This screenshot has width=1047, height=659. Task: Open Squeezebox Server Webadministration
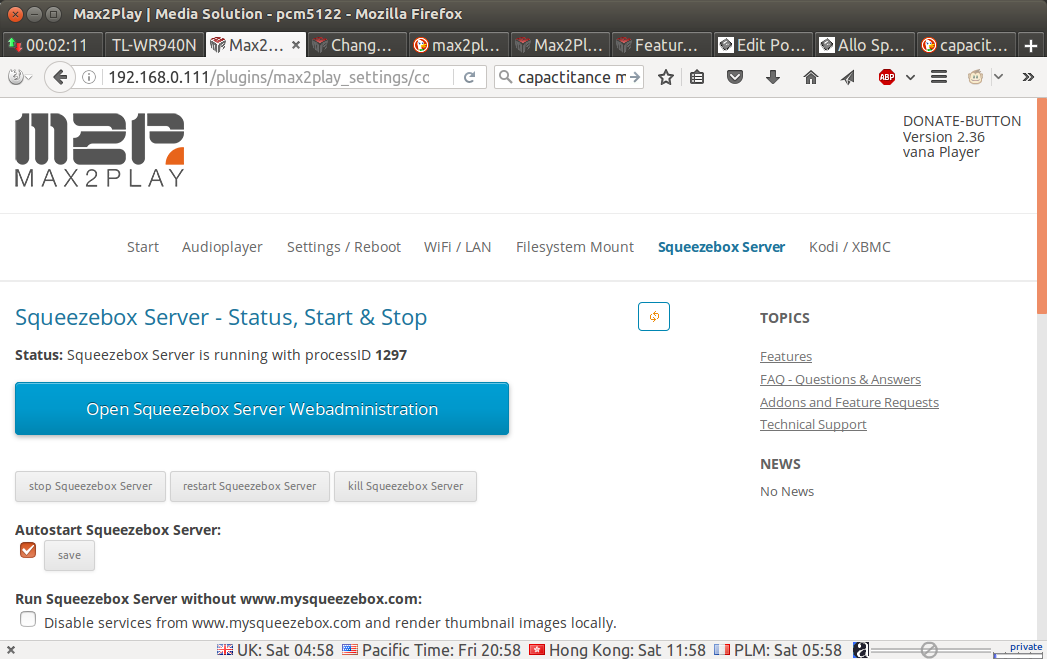(x=262, y=409)
